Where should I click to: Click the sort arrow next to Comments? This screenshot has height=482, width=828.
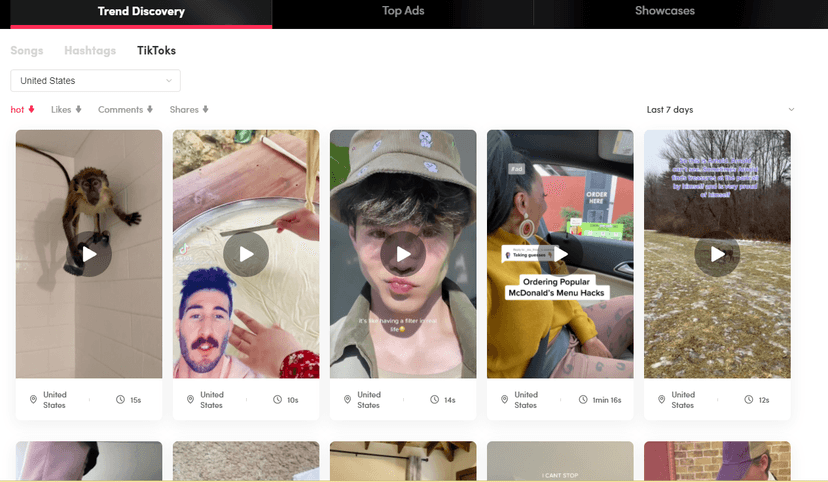pyautogui.click(x=150, y=109)
